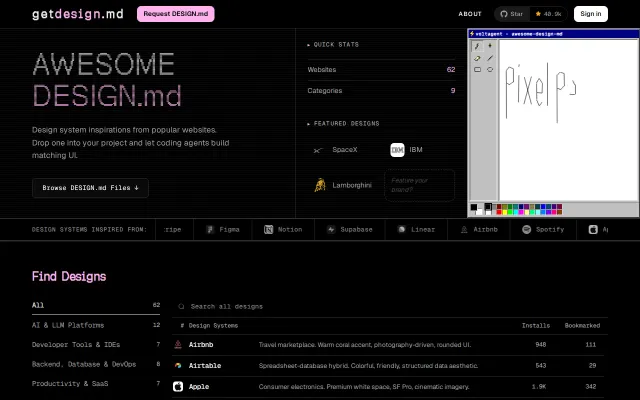640x400 pixels.
Task: Open the Airtable design system row
Action: [x=390, y=366]
